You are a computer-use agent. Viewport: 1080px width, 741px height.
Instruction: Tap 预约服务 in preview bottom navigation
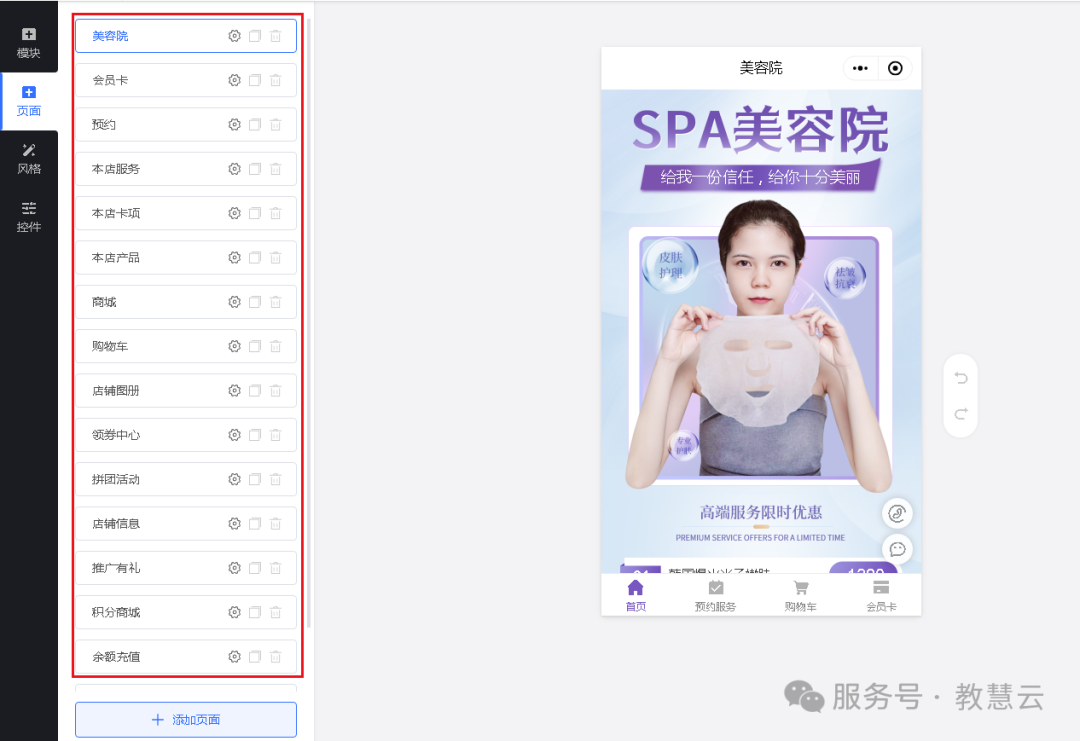point(715,595)
